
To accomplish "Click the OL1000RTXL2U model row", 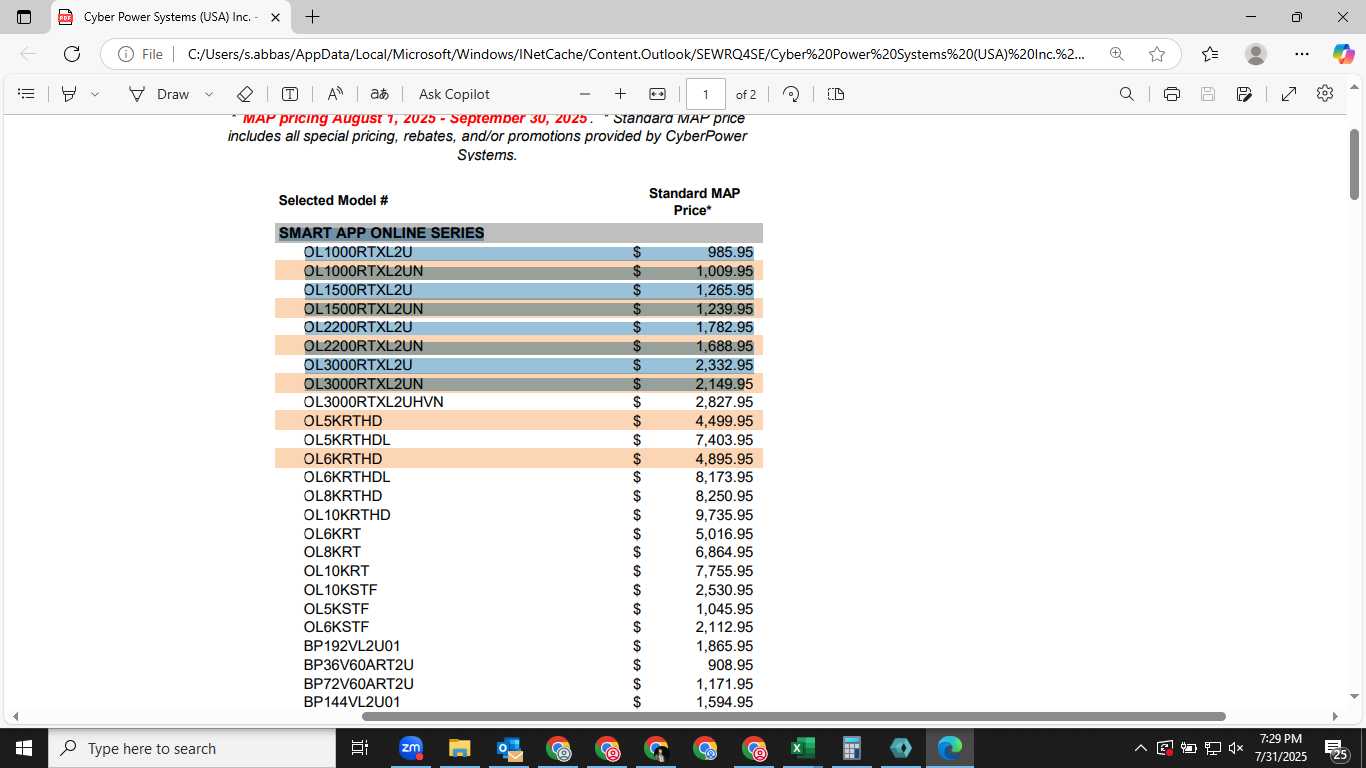I will [x=519, y=252].
